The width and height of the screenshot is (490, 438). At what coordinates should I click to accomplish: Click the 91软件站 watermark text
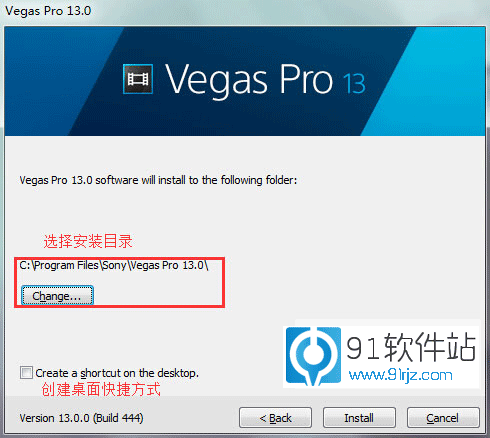[411, 348]
